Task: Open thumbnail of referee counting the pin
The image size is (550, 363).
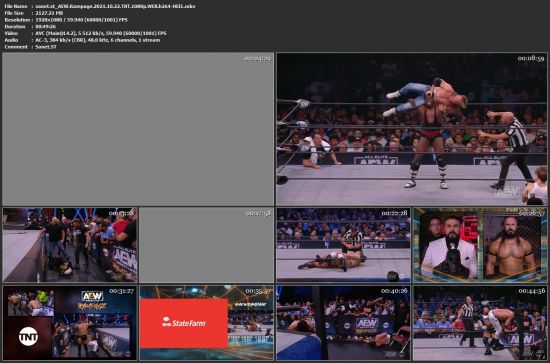Action: (343, 245)
